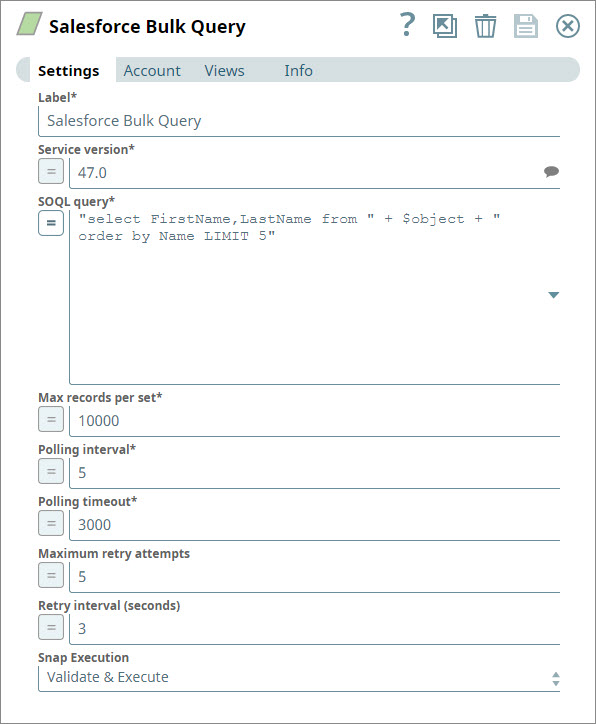Screen dimensions: 596x724
Task: Open the Info tab
Action: [298, 71]
